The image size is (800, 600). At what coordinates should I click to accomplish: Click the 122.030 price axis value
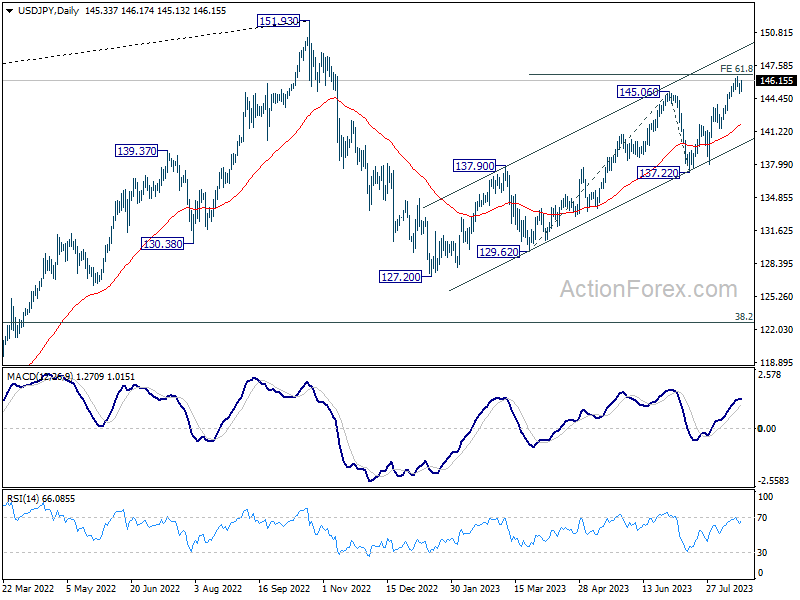click(776, 329)
